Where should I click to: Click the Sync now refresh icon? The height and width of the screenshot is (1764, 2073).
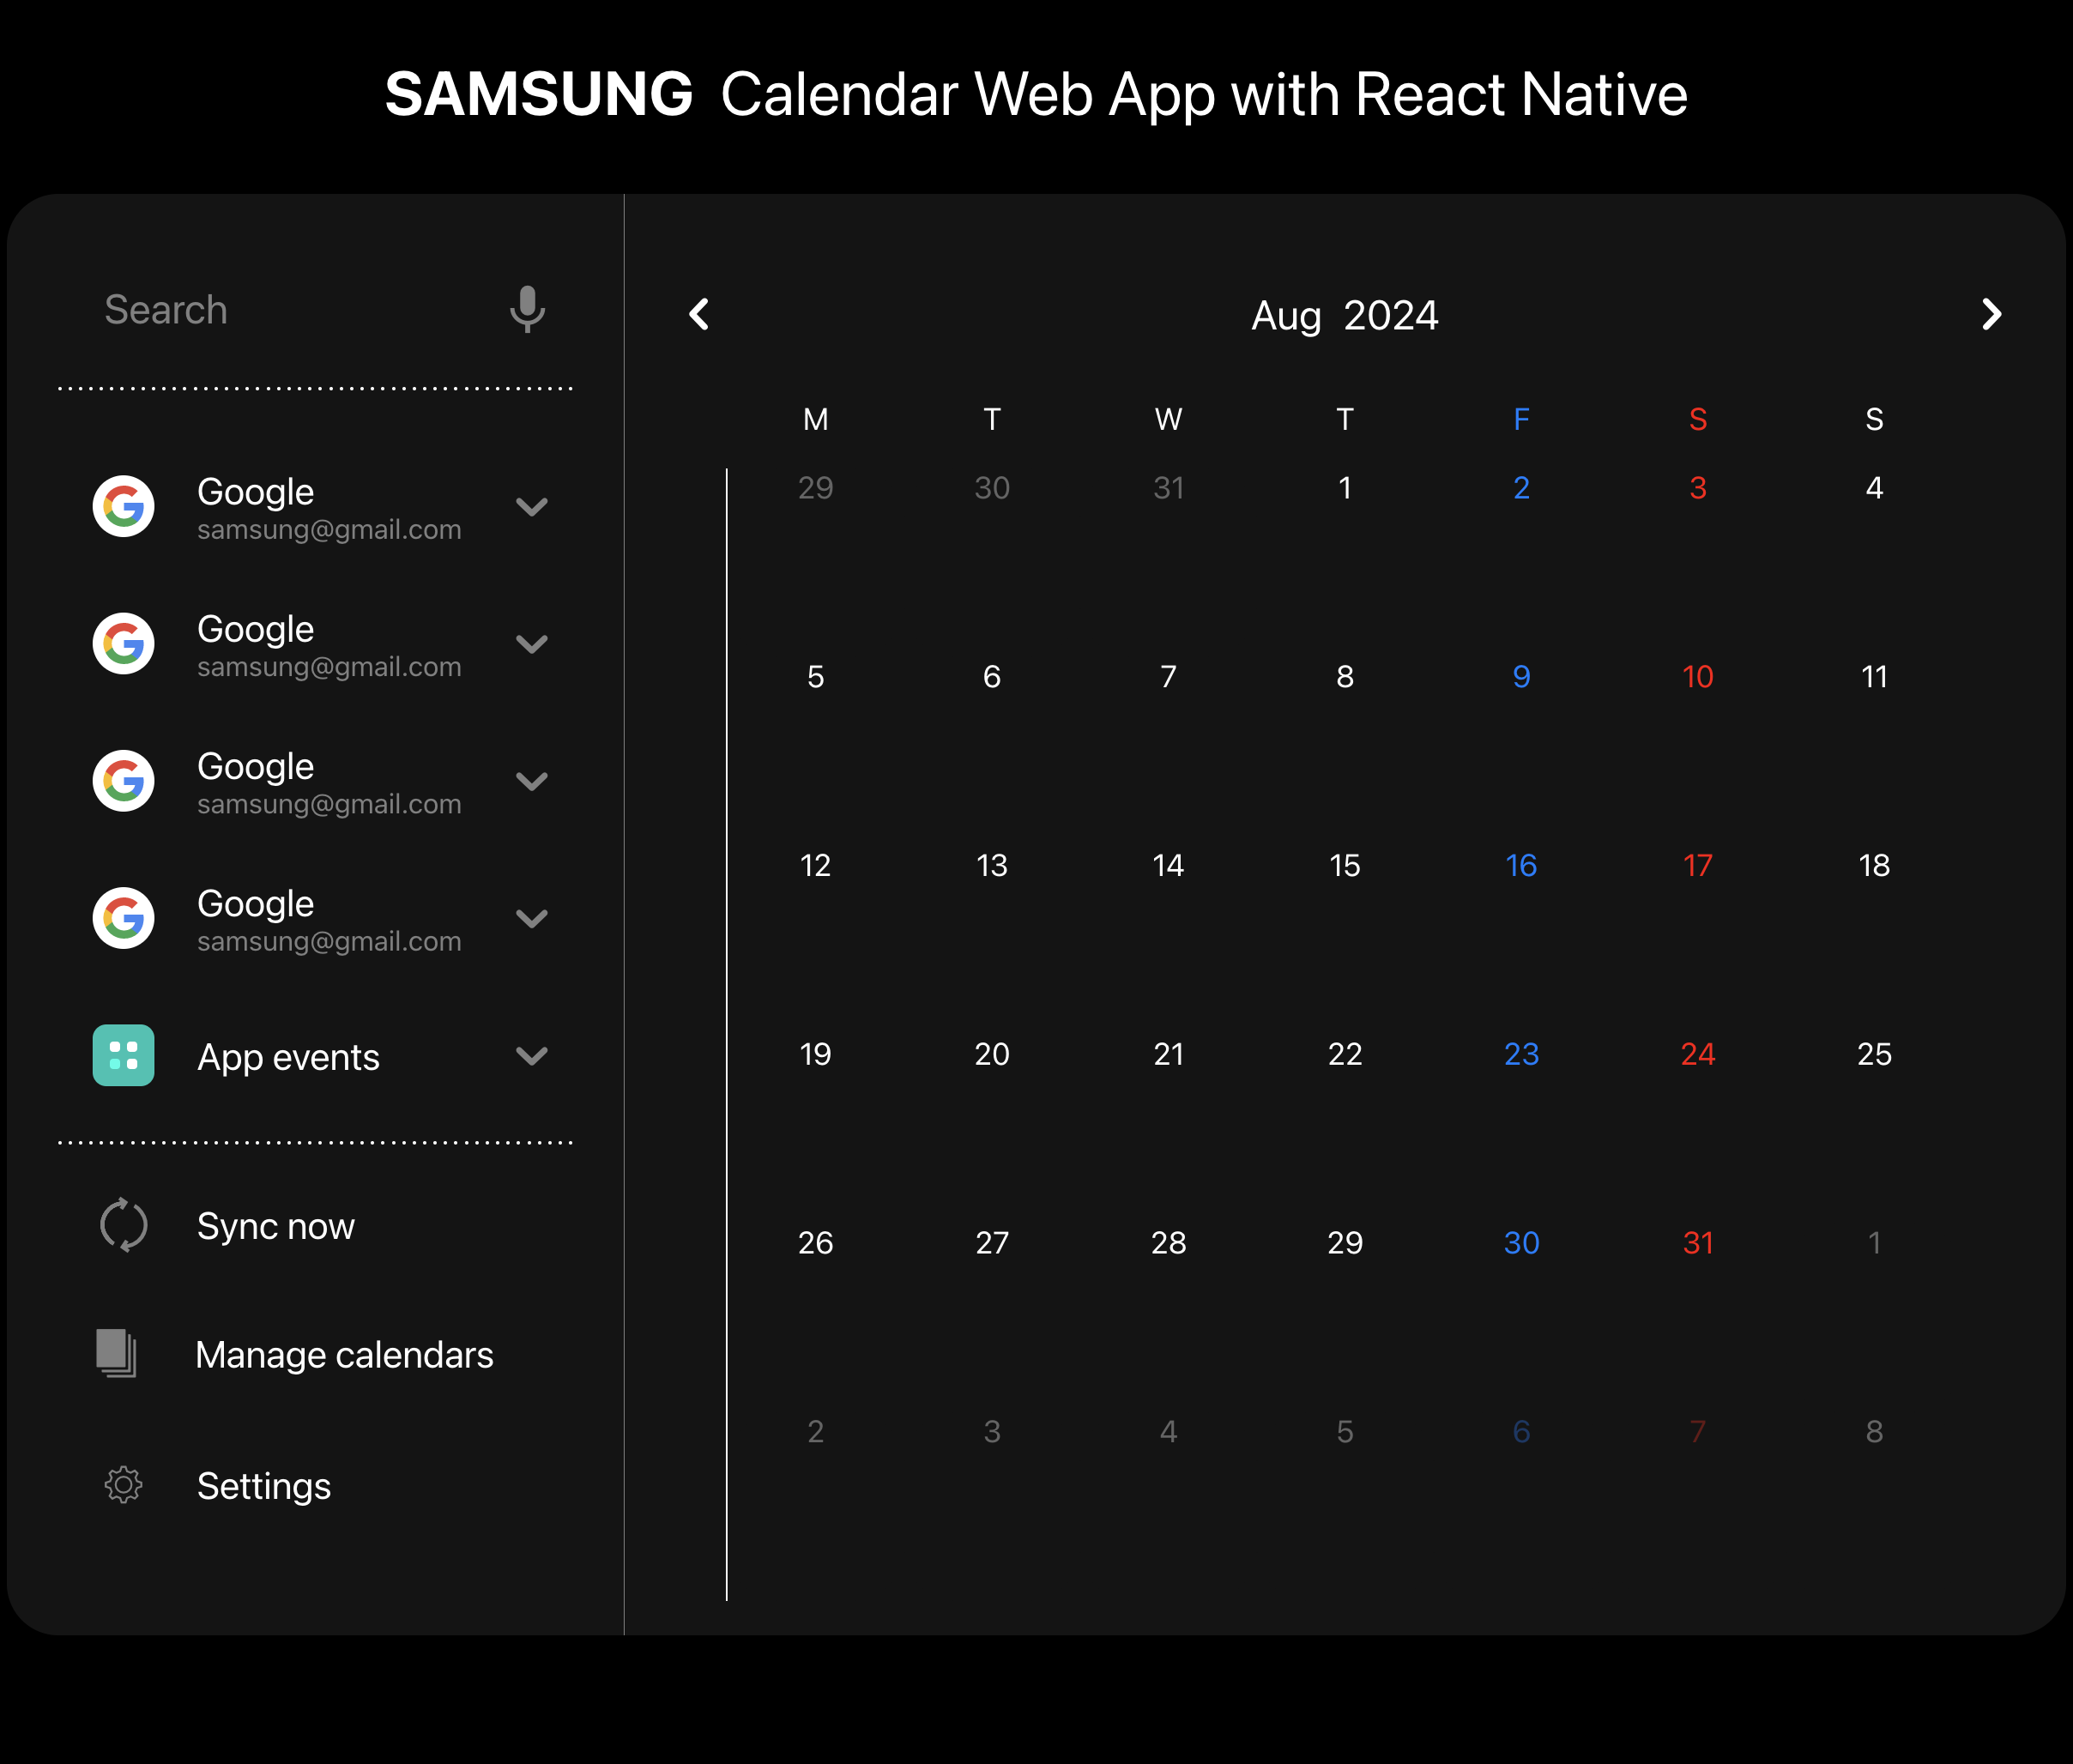coord(123,1224)
